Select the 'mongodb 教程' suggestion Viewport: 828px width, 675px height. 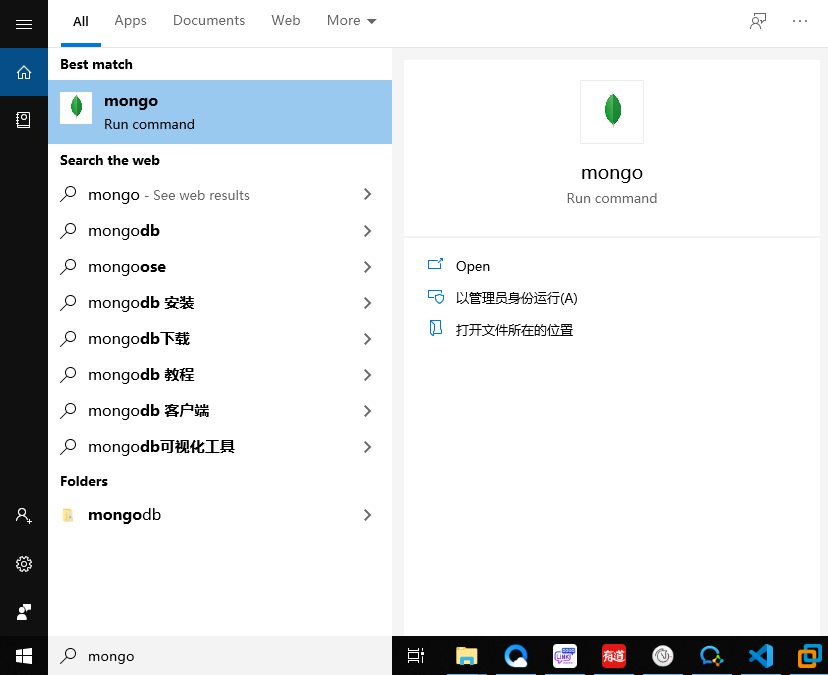pos(220,375)
